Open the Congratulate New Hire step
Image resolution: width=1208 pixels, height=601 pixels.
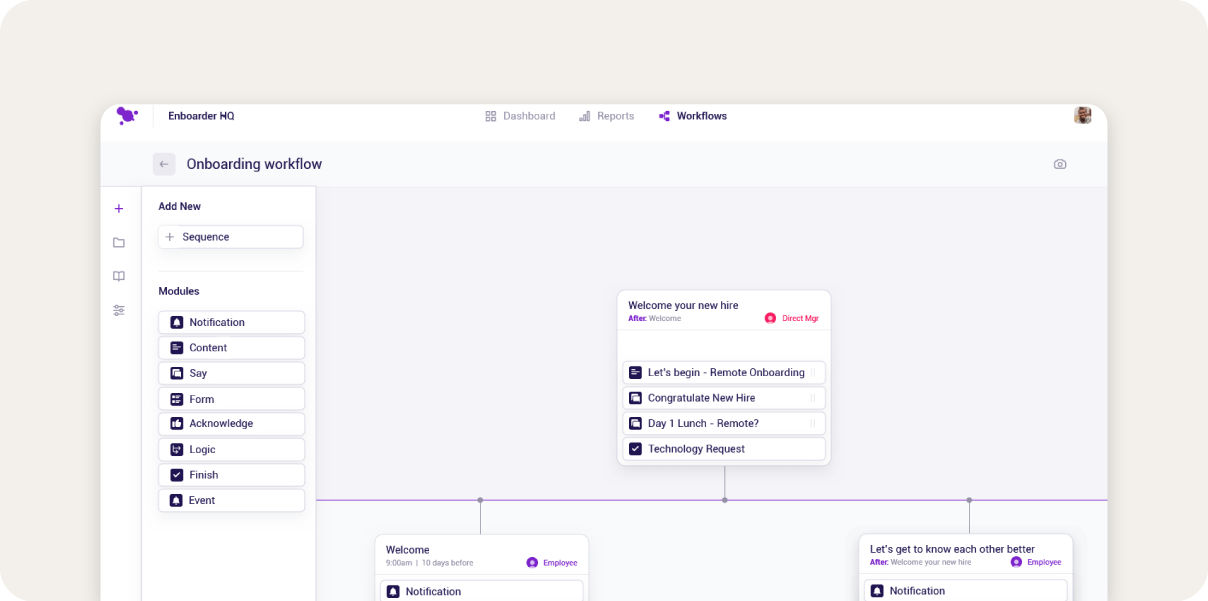coord(724,398)
